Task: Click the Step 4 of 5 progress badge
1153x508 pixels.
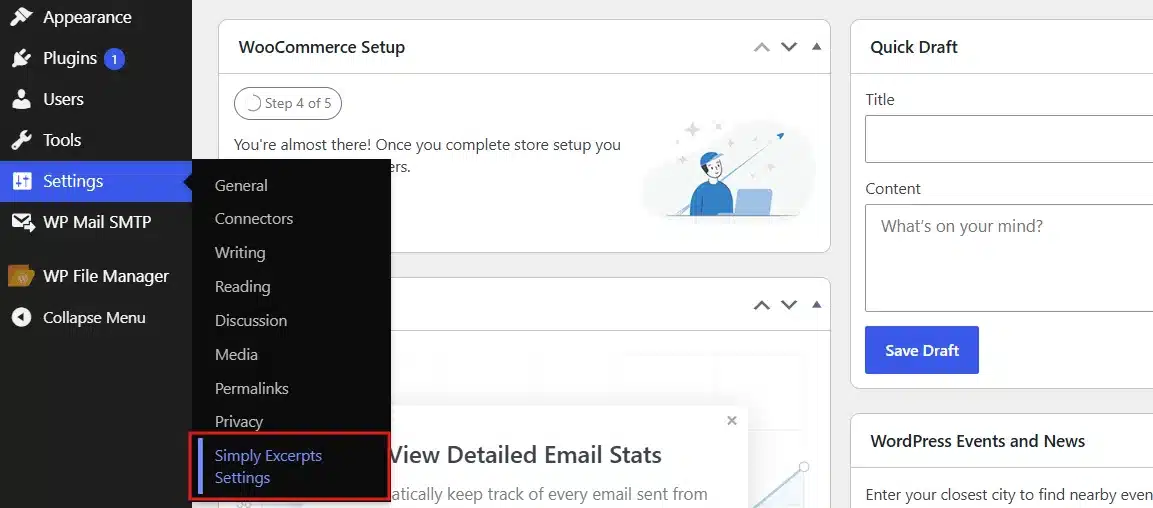Action: [288, 104]
